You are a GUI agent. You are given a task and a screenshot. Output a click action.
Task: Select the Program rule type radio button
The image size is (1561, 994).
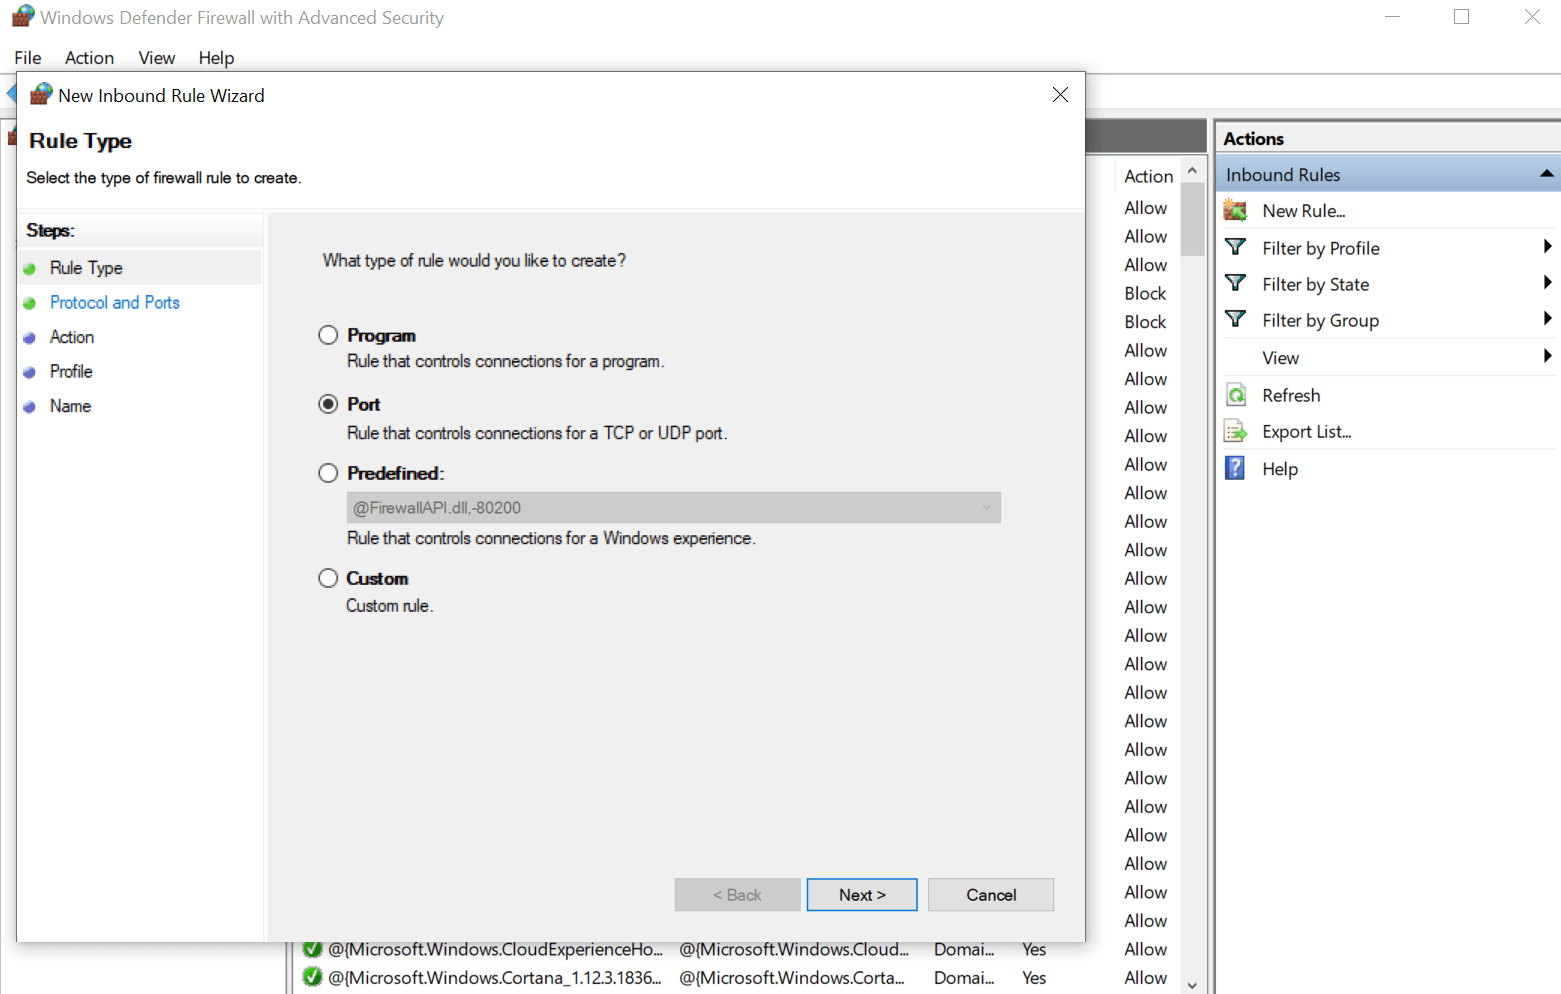[328, 335]
